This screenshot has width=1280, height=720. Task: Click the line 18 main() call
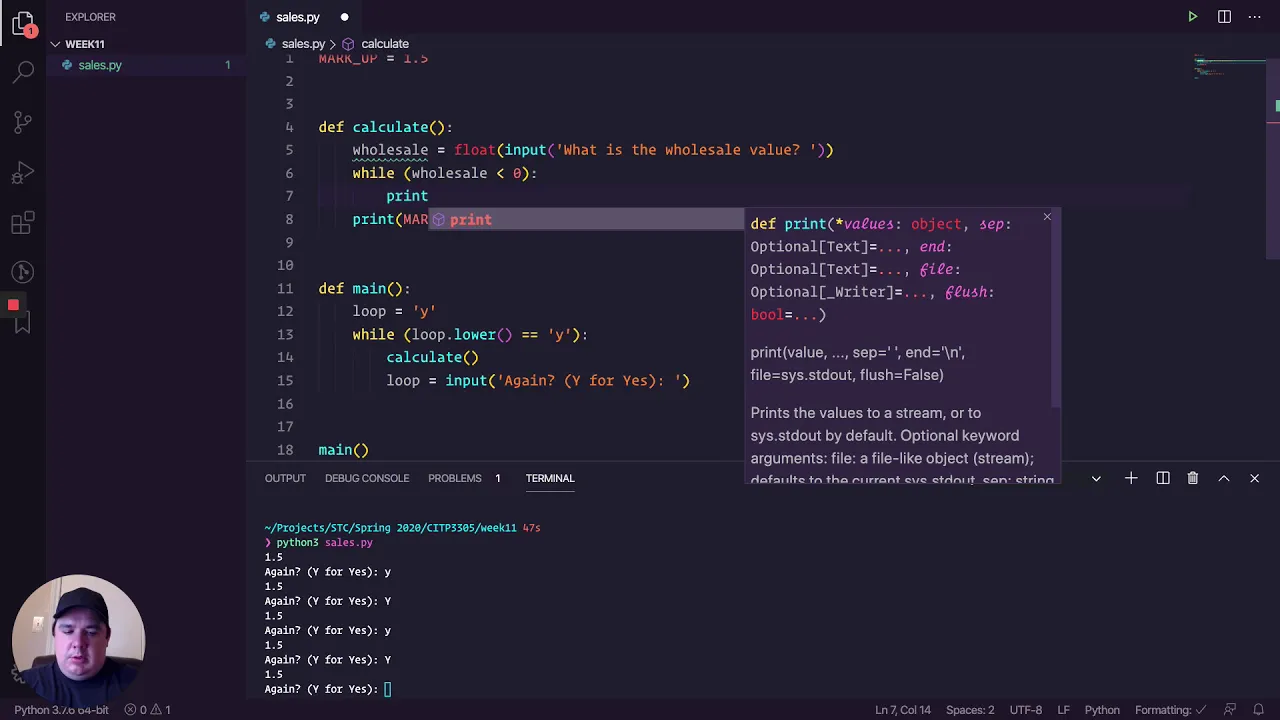pyautogui.click(x=343, y=450)
